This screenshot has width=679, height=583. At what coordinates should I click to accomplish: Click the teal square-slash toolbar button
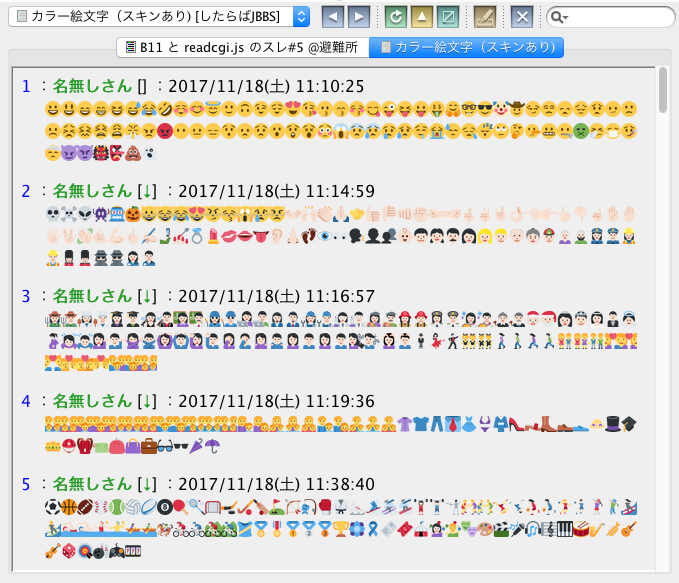(x=448, y=17)
